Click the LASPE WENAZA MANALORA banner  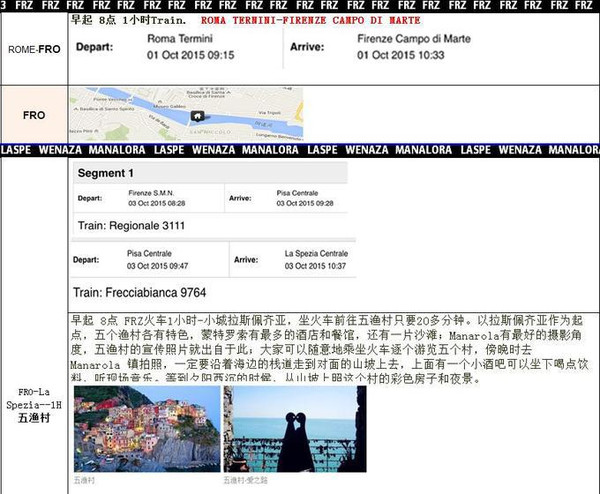coord(300,148)
